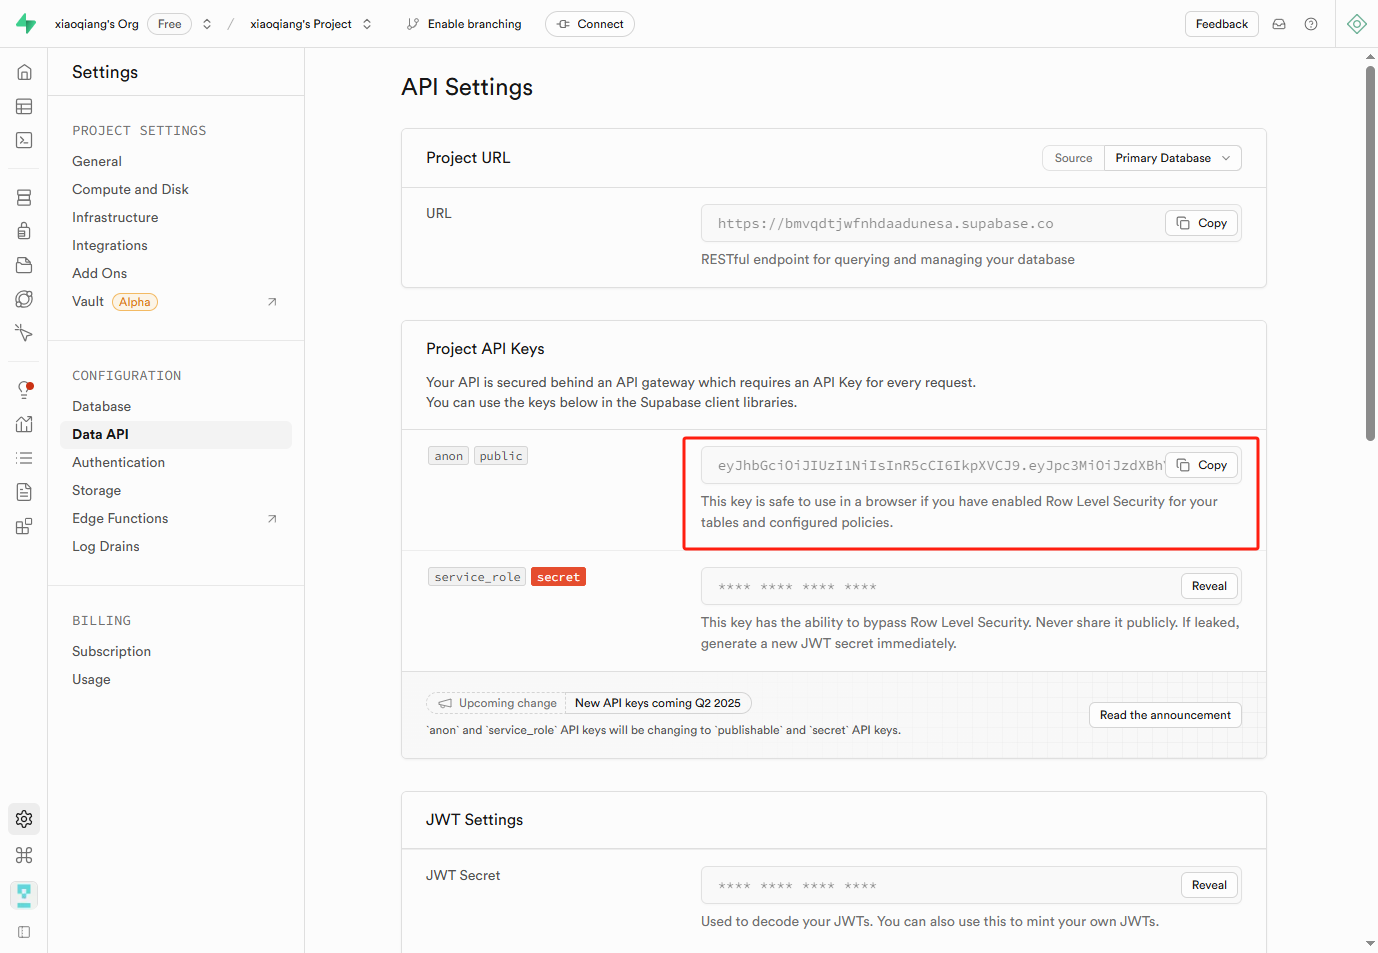Viewport: 1378px width, 953px height.
Task: Open the Logs list sidebar icon
Action: 24,458
